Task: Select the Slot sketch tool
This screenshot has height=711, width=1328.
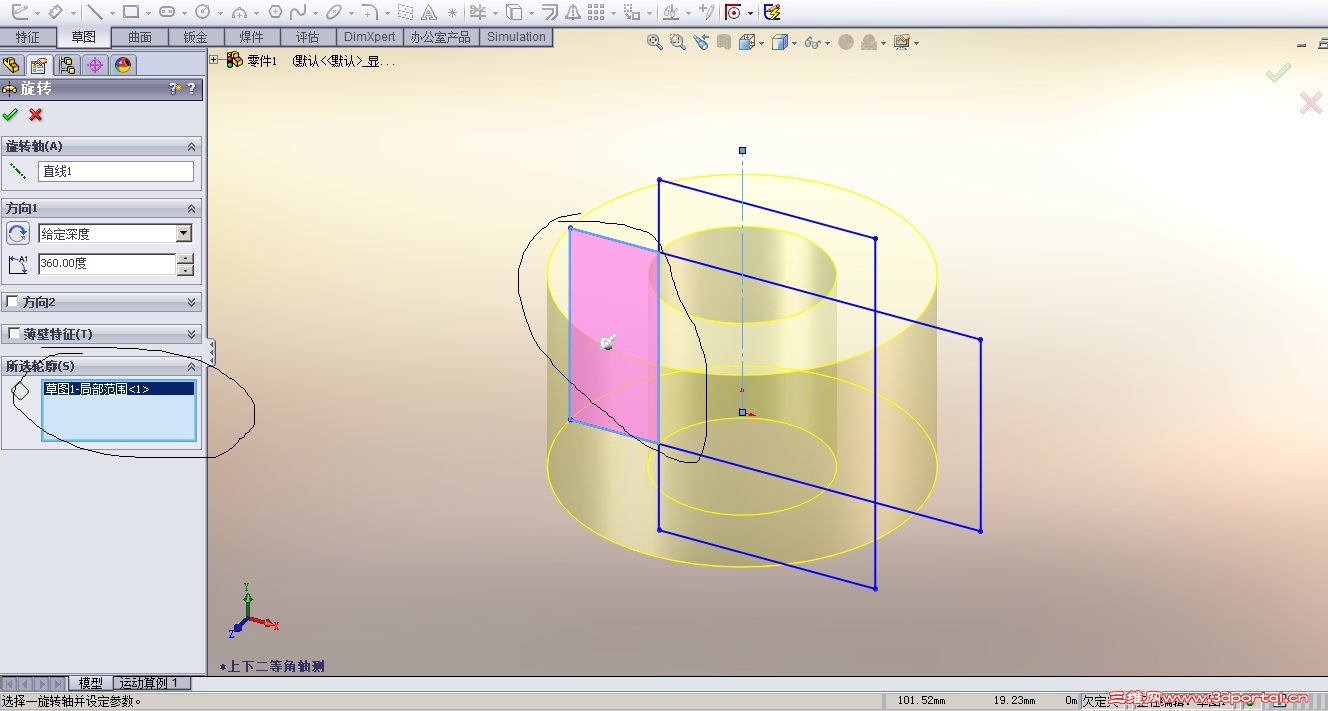Action: pyautogui.click(x=167, y=12)
